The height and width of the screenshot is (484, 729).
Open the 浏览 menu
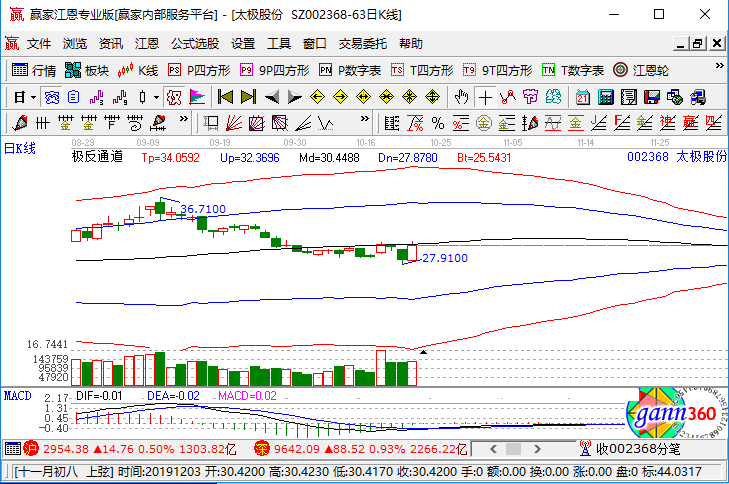click(75, 44)
